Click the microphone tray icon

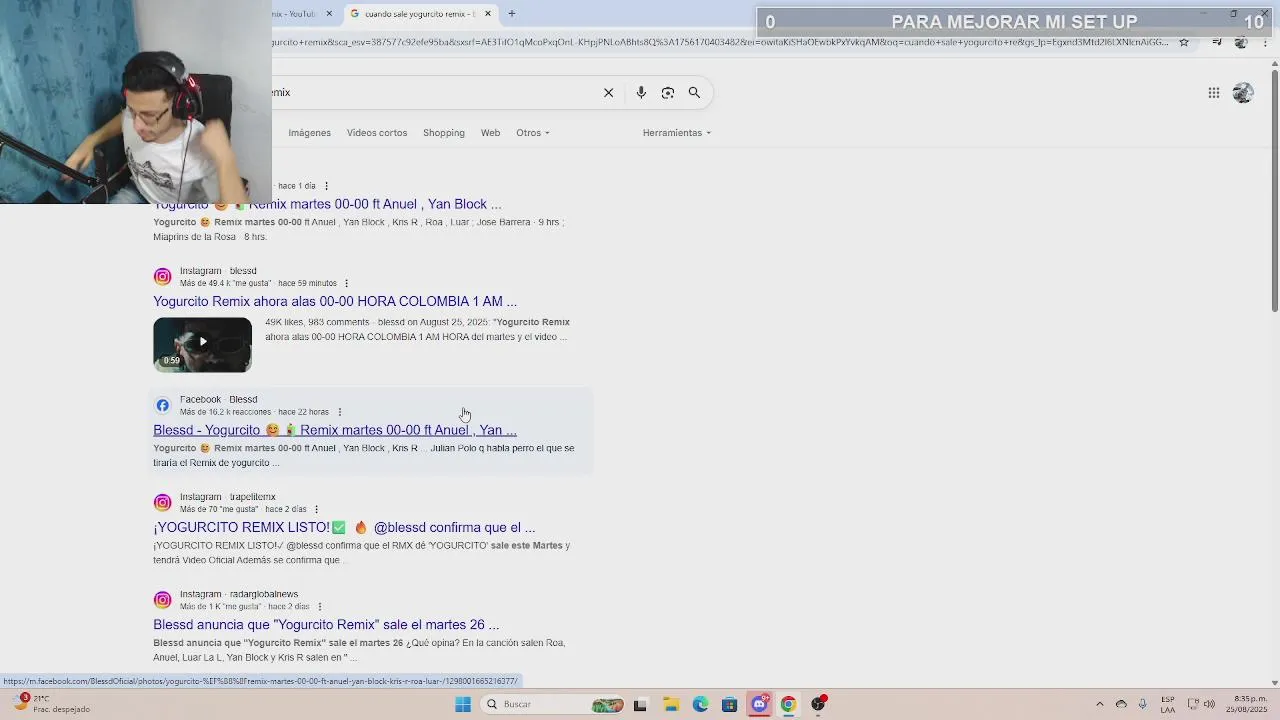coord(1142,704)
